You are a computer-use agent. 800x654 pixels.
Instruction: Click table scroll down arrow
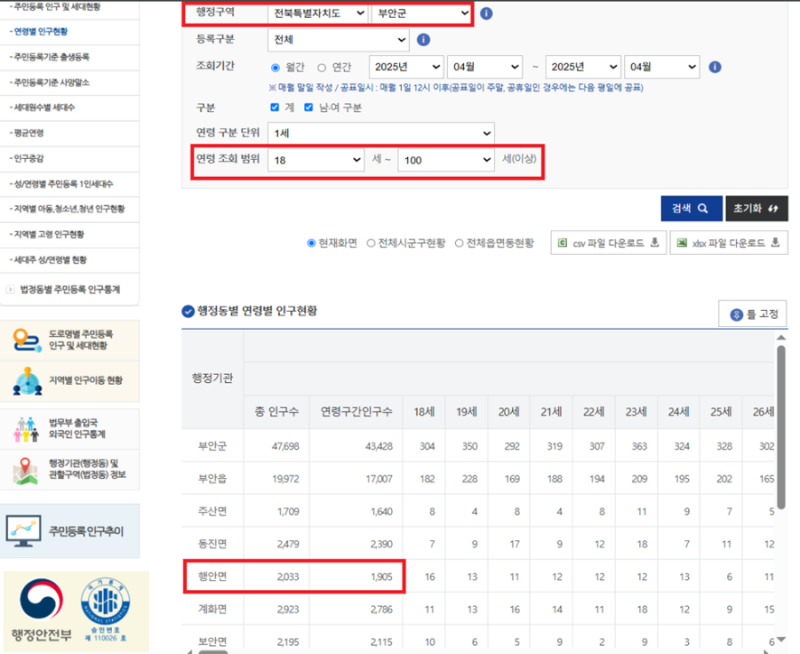pyautogui.click(x=781, y=639)
